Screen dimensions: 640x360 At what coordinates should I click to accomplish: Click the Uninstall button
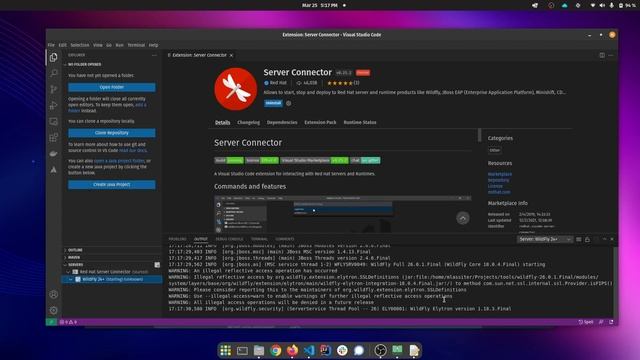pyautogui.click(x=273, y=103)
